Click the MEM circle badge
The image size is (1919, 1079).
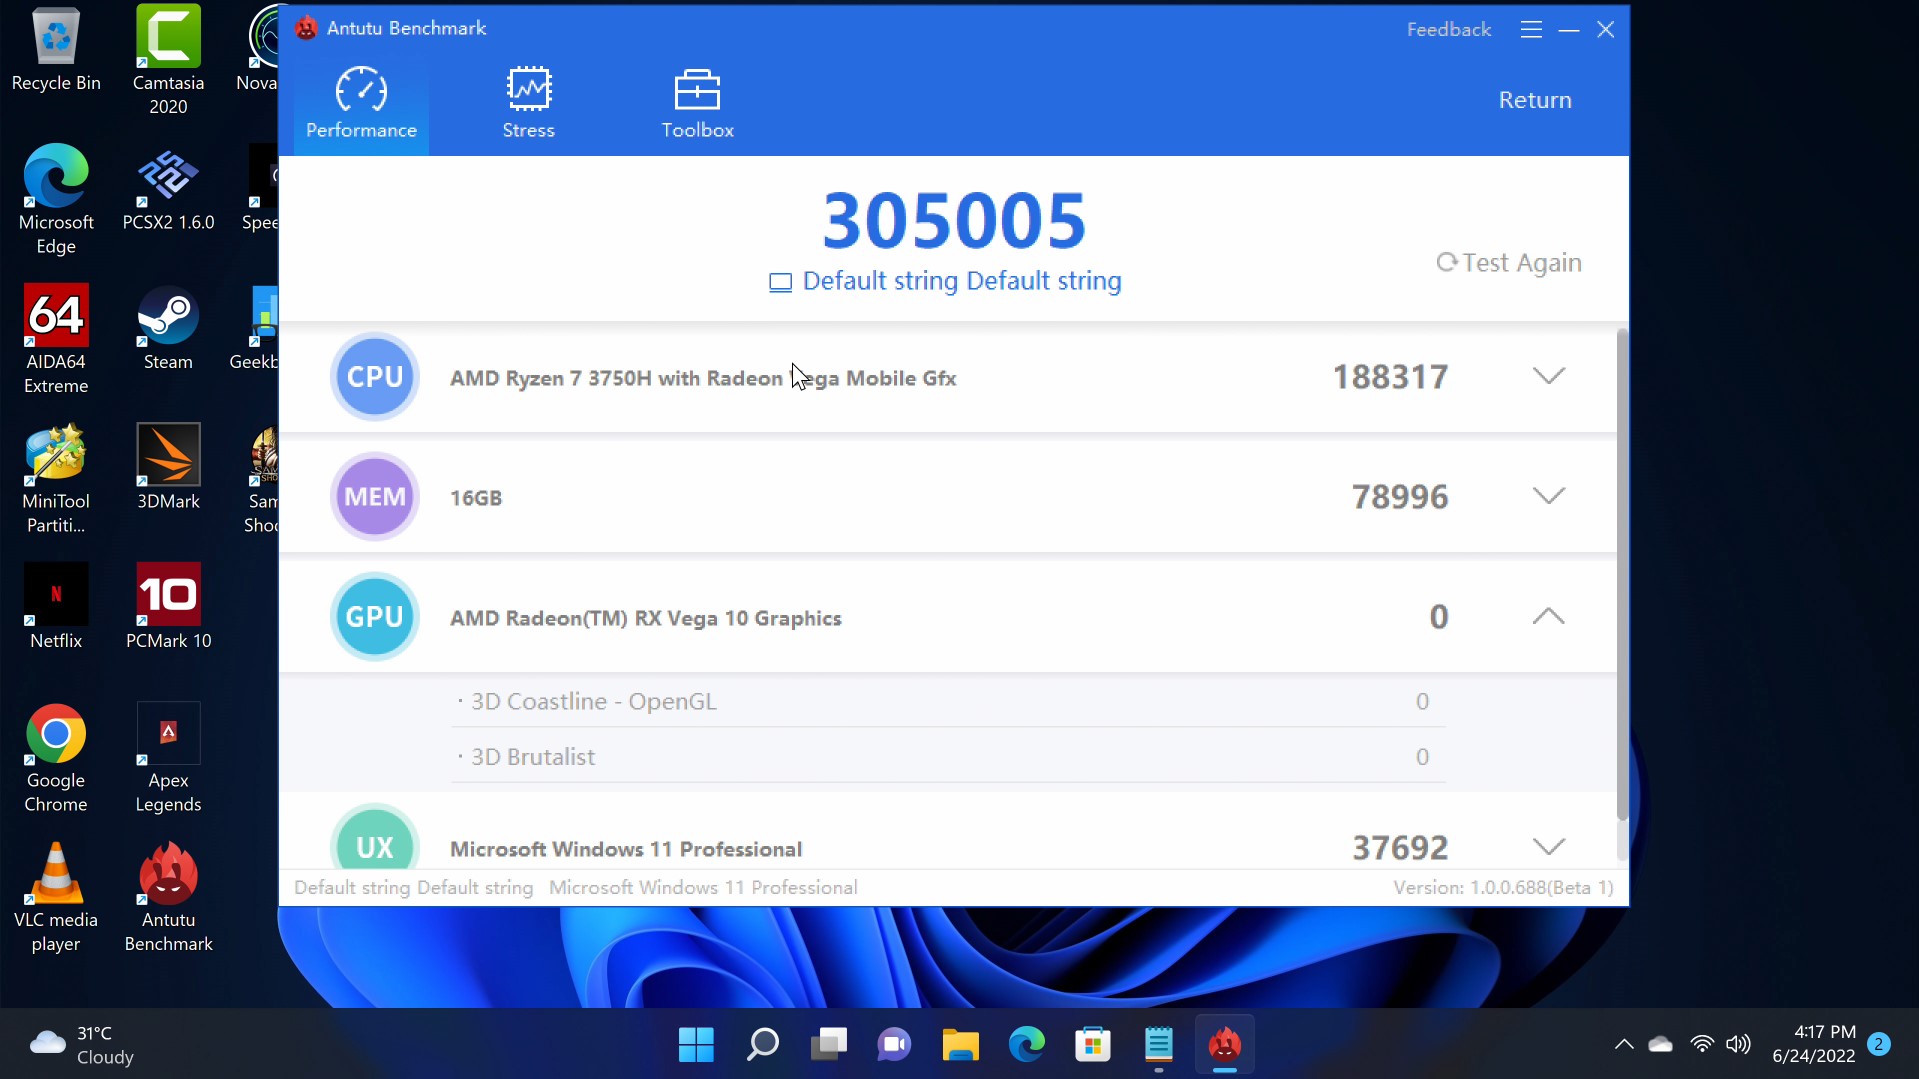tap(375, 497)
